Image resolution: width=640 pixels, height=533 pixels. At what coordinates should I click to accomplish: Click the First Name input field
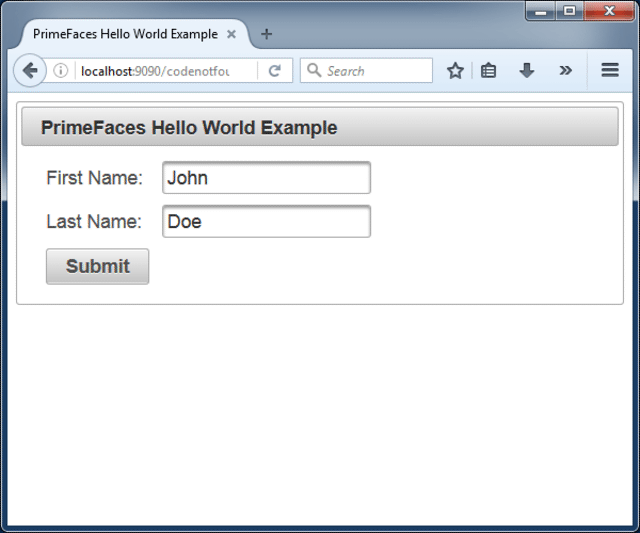[267, 178]
